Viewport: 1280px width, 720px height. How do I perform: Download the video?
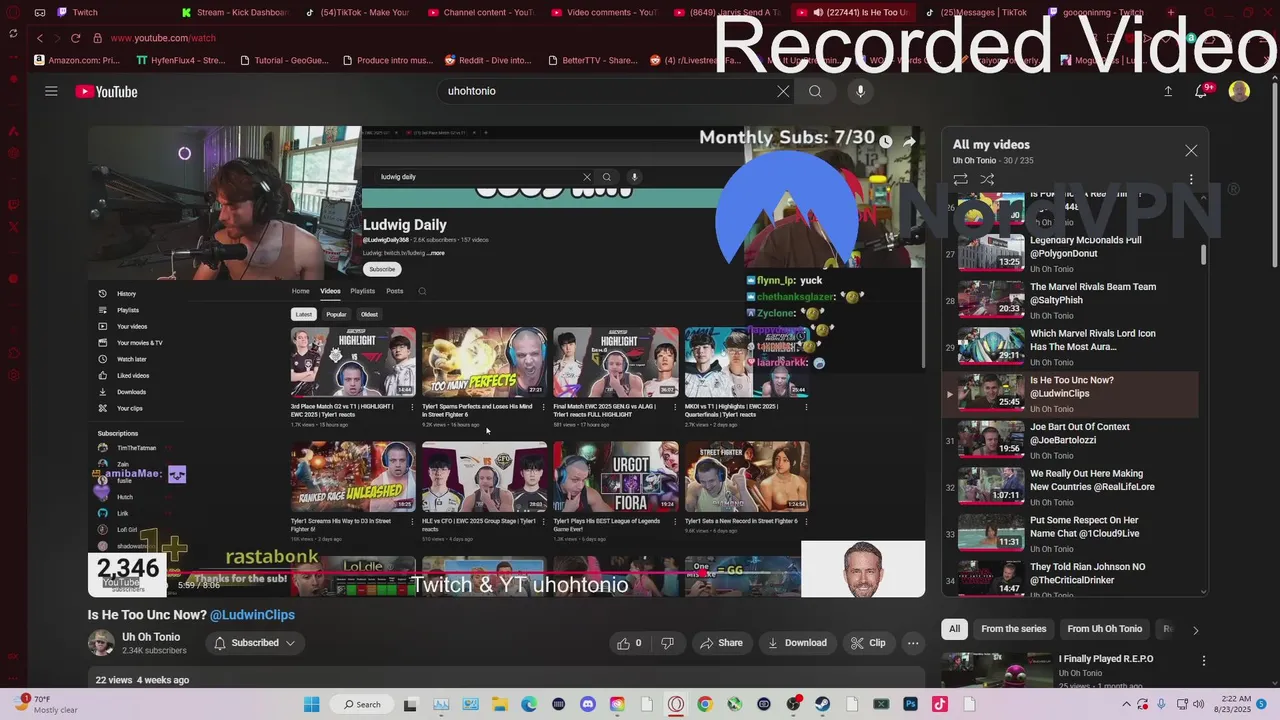click(797, 643)
